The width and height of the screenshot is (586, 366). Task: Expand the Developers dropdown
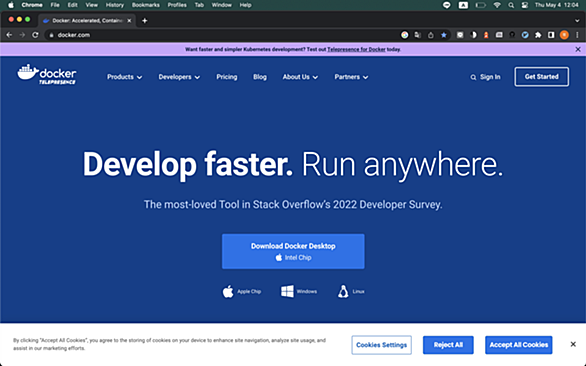pos(179,77)
